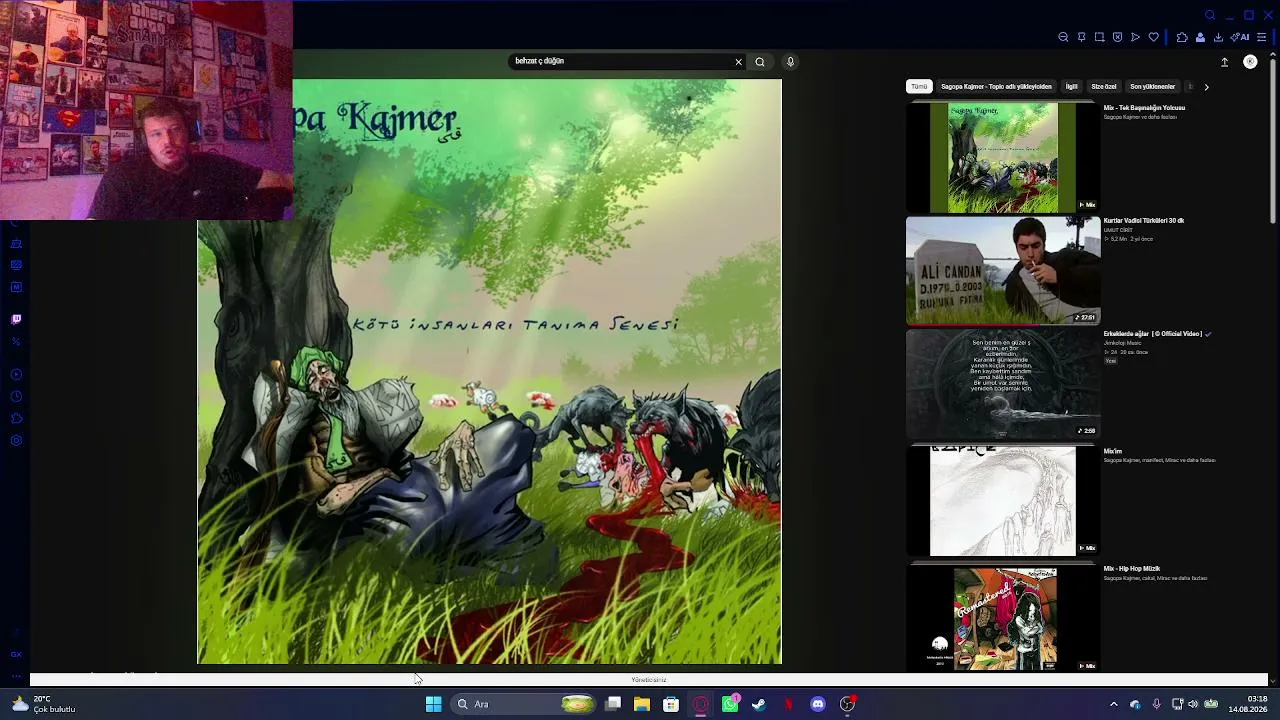Viewport: 1280px width, 720px height.
Task: Open Steam from the taskbar
Action: [x=759, y=704]
